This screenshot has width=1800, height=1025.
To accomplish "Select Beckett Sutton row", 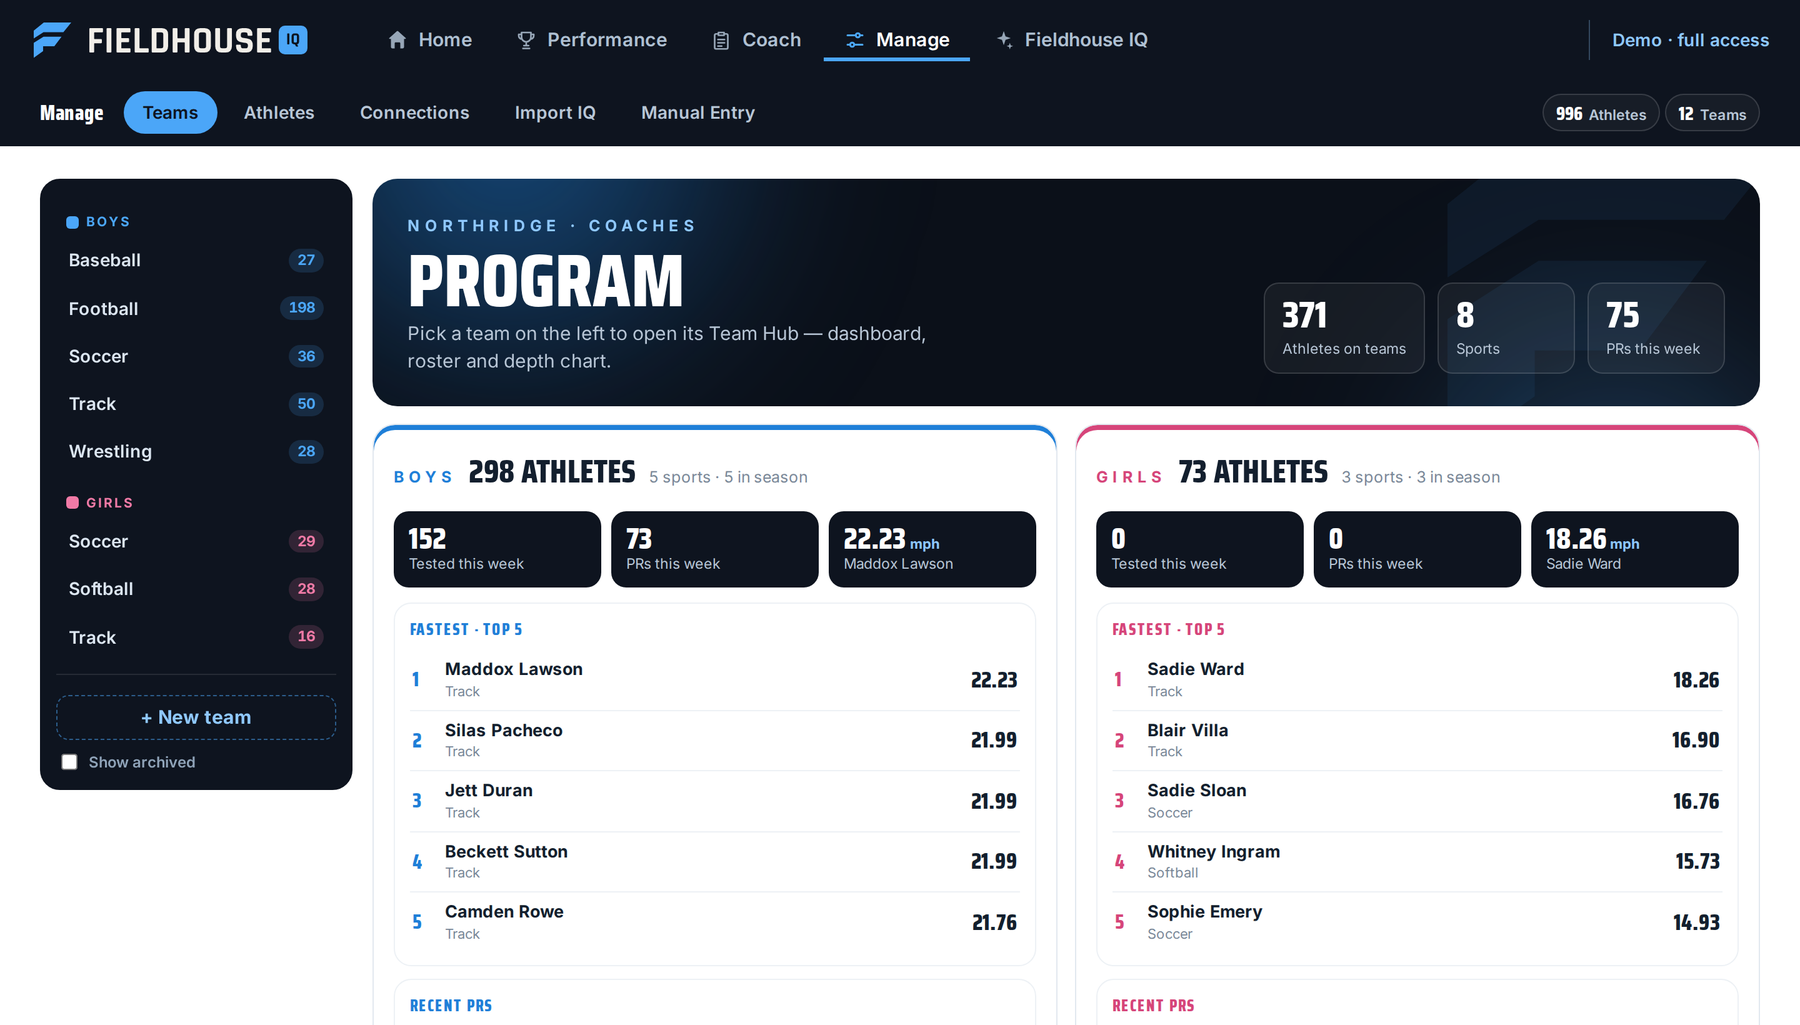I will pos(715,861).
